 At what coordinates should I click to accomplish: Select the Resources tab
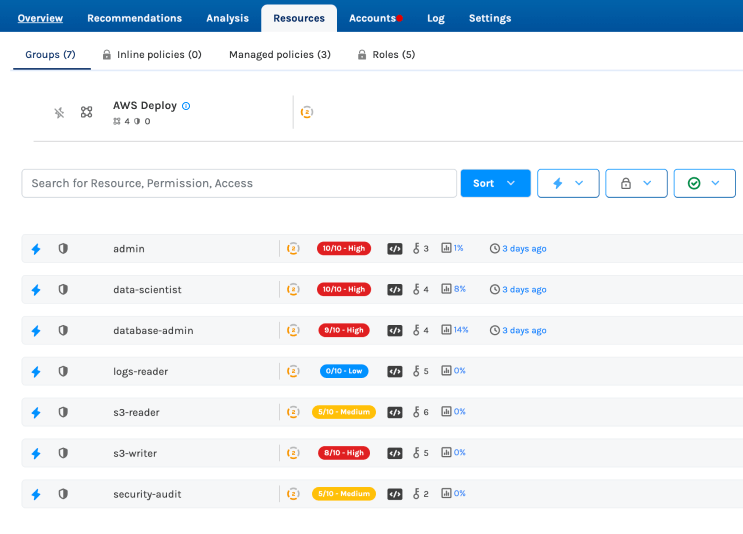coord(299,18)
